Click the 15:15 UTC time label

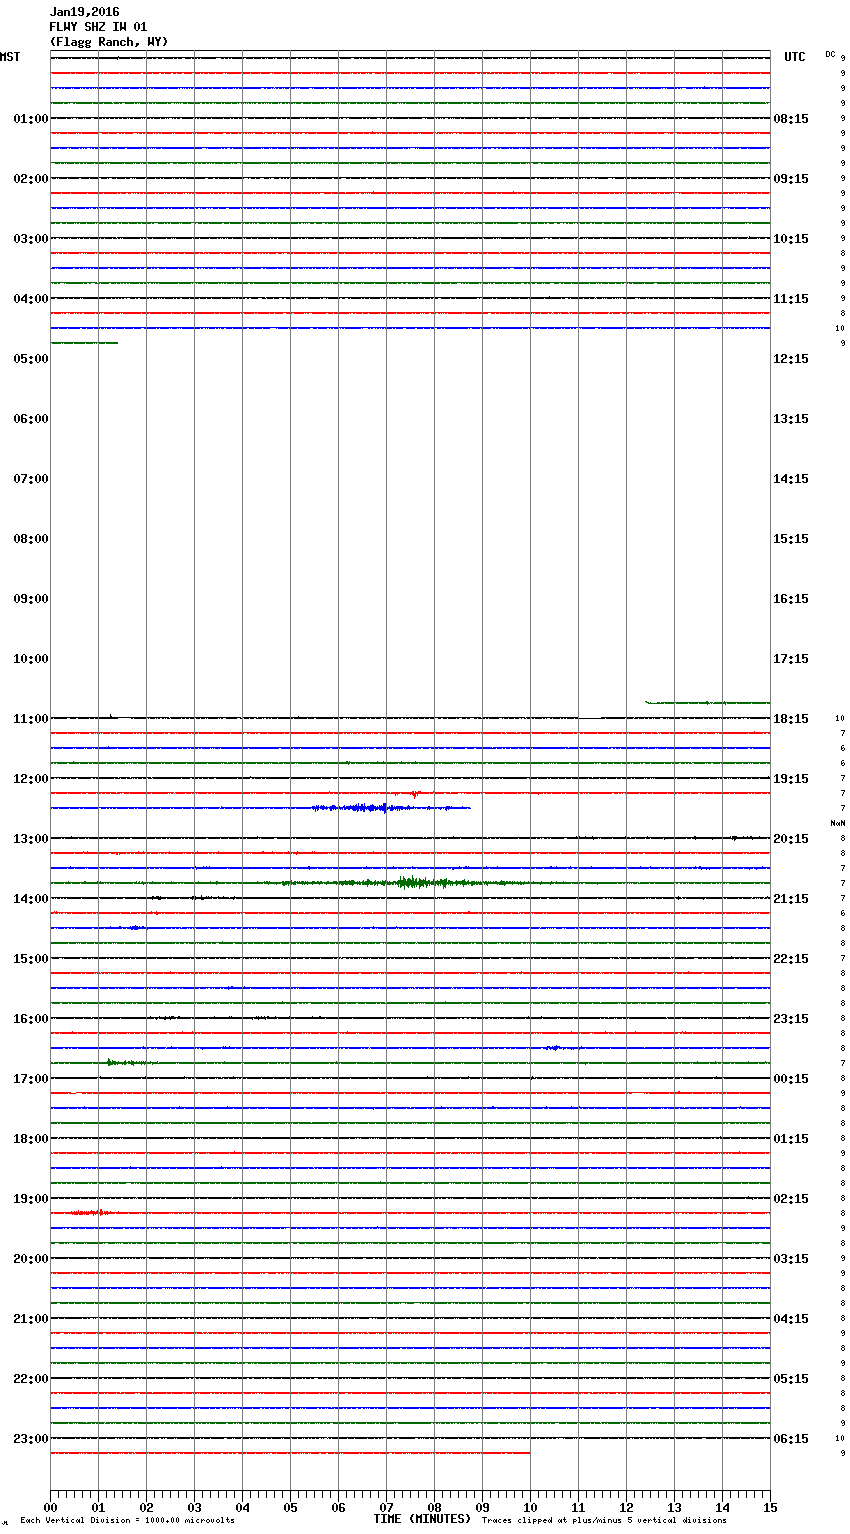[x=791, y=539]
